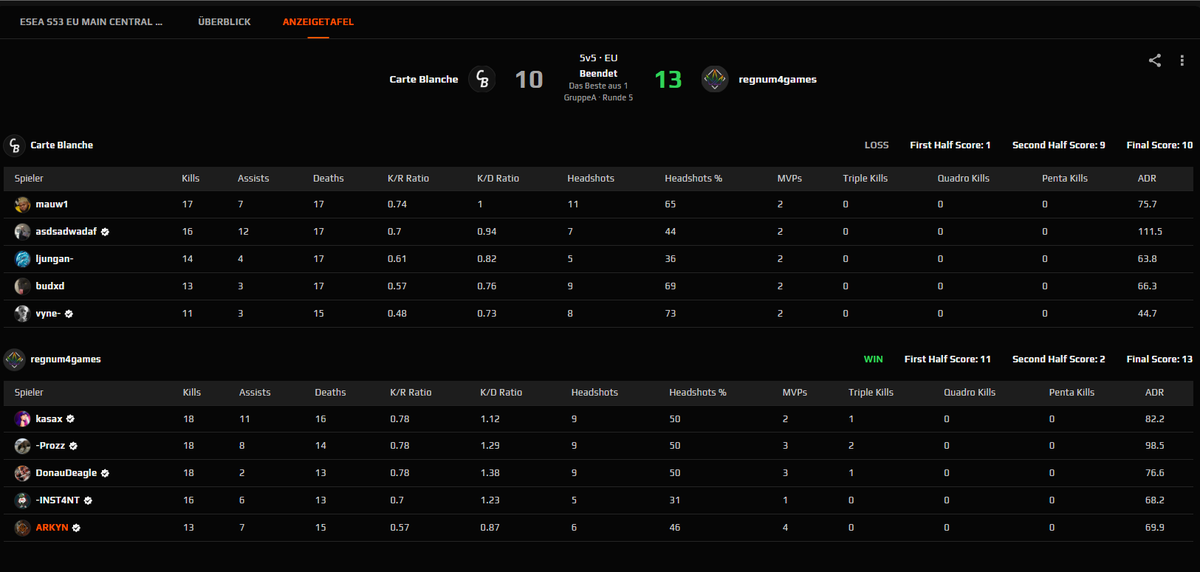Screen dimensions: 1200x572
Task: Click ADR column header in Carte Blanche table
Action: tap(1147, 178)
